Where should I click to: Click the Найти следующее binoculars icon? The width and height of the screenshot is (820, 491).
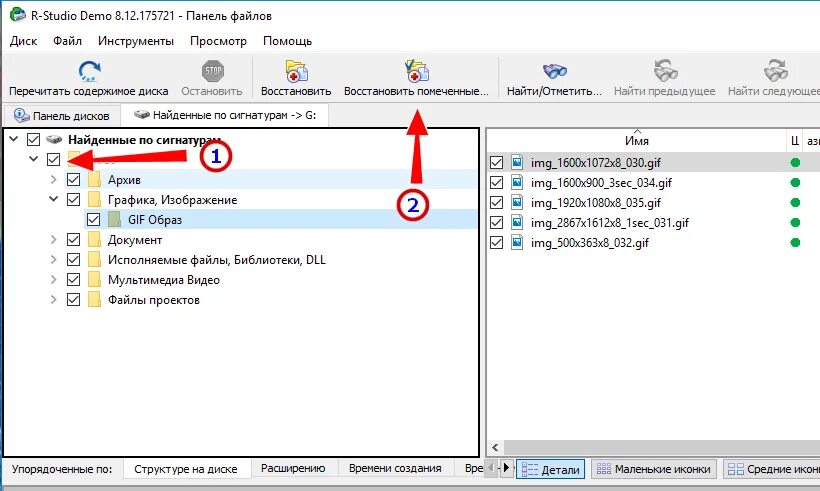(775, 71)
